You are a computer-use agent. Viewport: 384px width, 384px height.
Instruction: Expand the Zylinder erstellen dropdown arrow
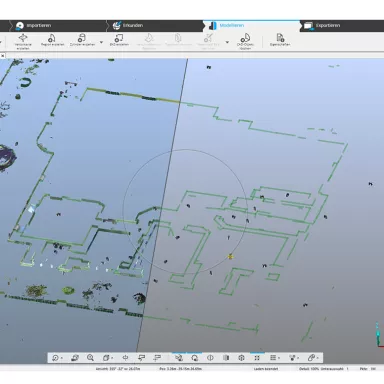tap(101, 42)
